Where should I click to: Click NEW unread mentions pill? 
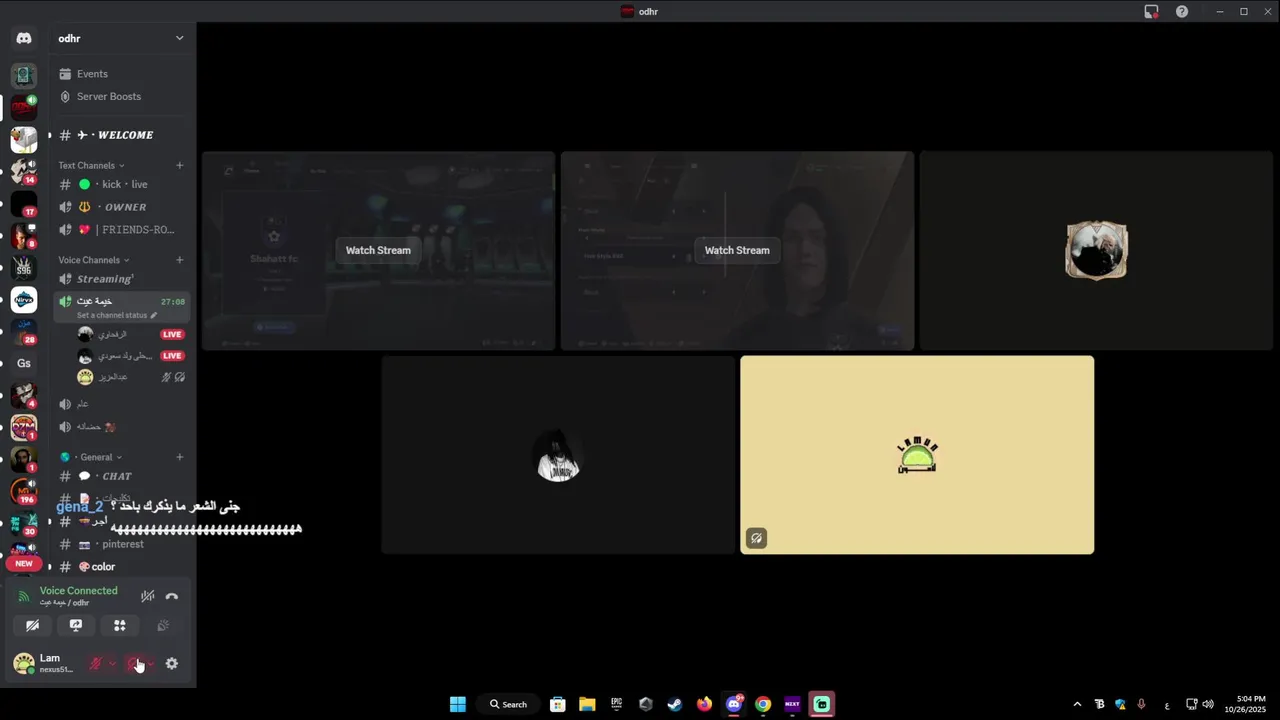coord(24,563)
